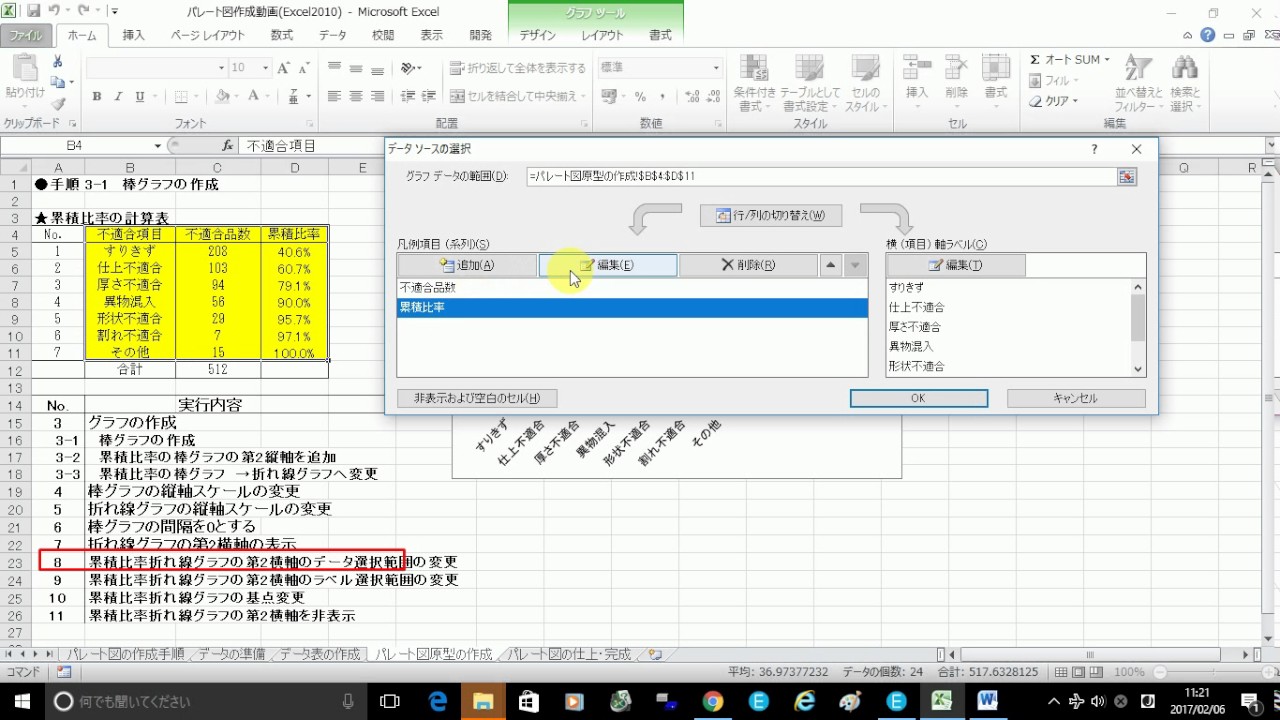The image size is (1280, 720).
Task: Click the Insert Function fx icon
Action: [x=228, y=146]
